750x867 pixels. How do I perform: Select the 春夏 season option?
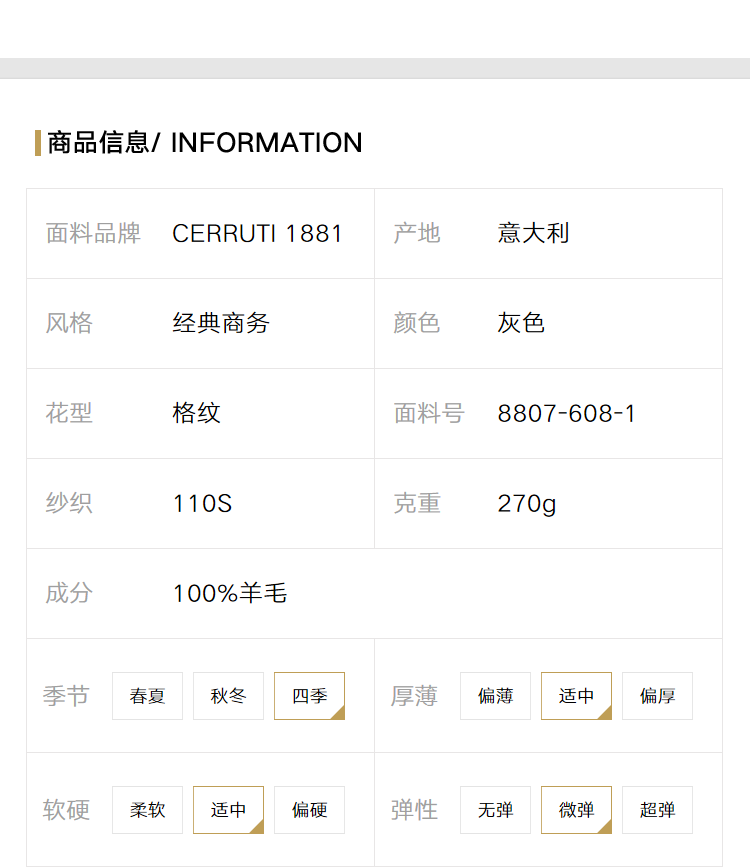(x=147, y=696)
